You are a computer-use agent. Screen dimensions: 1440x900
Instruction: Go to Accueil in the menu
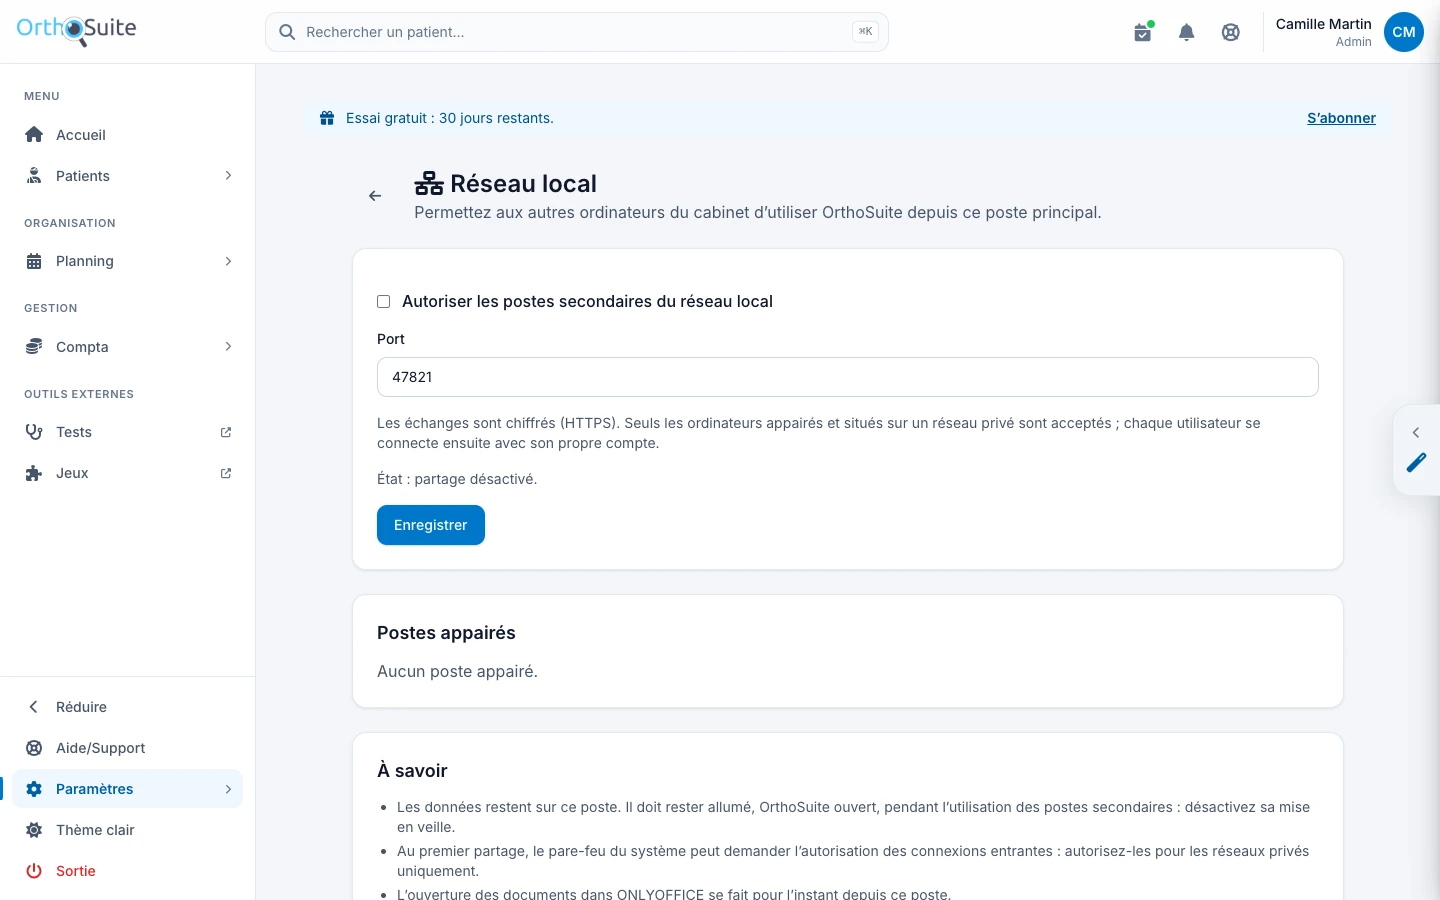coord(128,135)
